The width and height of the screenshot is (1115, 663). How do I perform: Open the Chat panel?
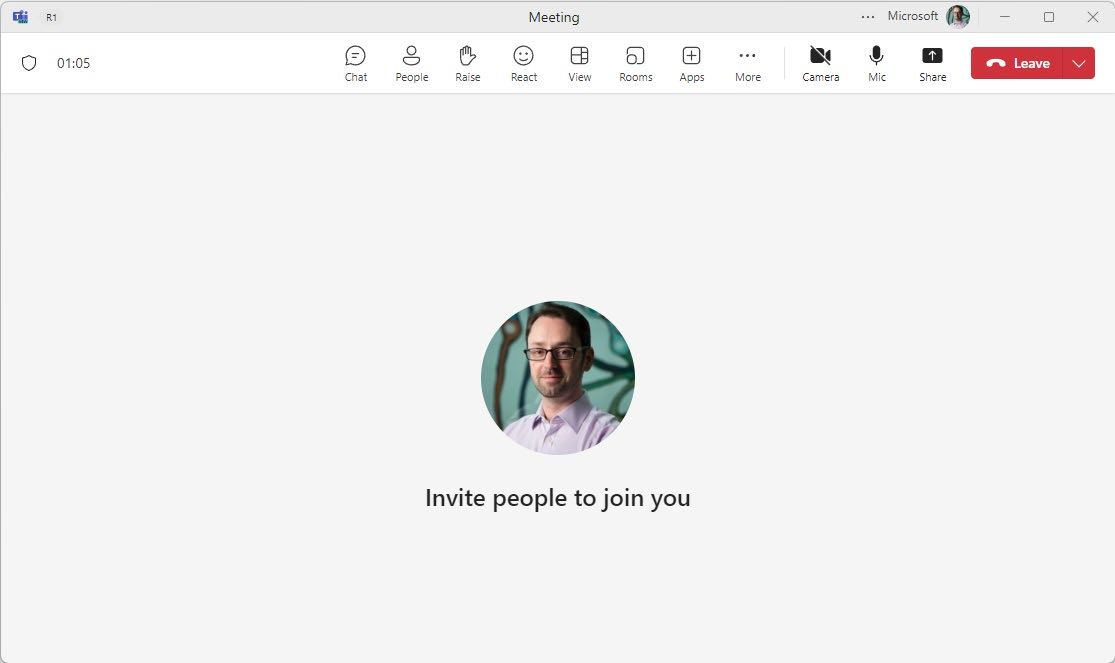click(356, 63)
